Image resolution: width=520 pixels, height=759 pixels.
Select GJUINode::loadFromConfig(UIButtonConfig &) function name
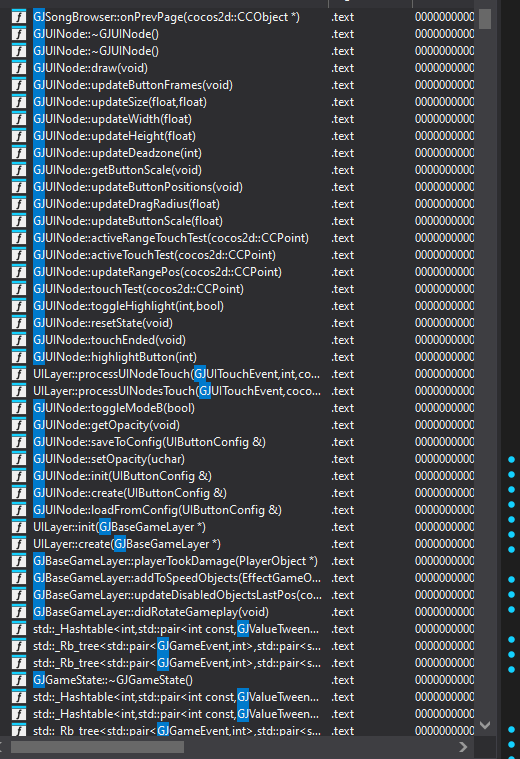(x=157, y=510)
